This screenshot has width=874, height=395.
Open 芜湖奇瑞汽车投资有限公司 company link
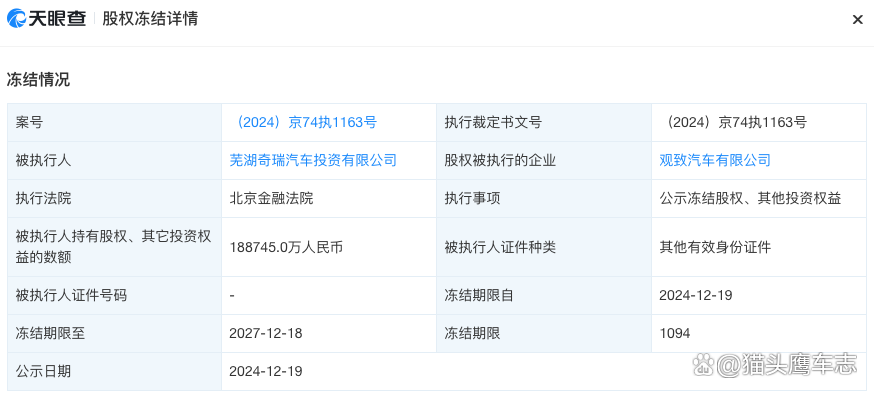313,160
